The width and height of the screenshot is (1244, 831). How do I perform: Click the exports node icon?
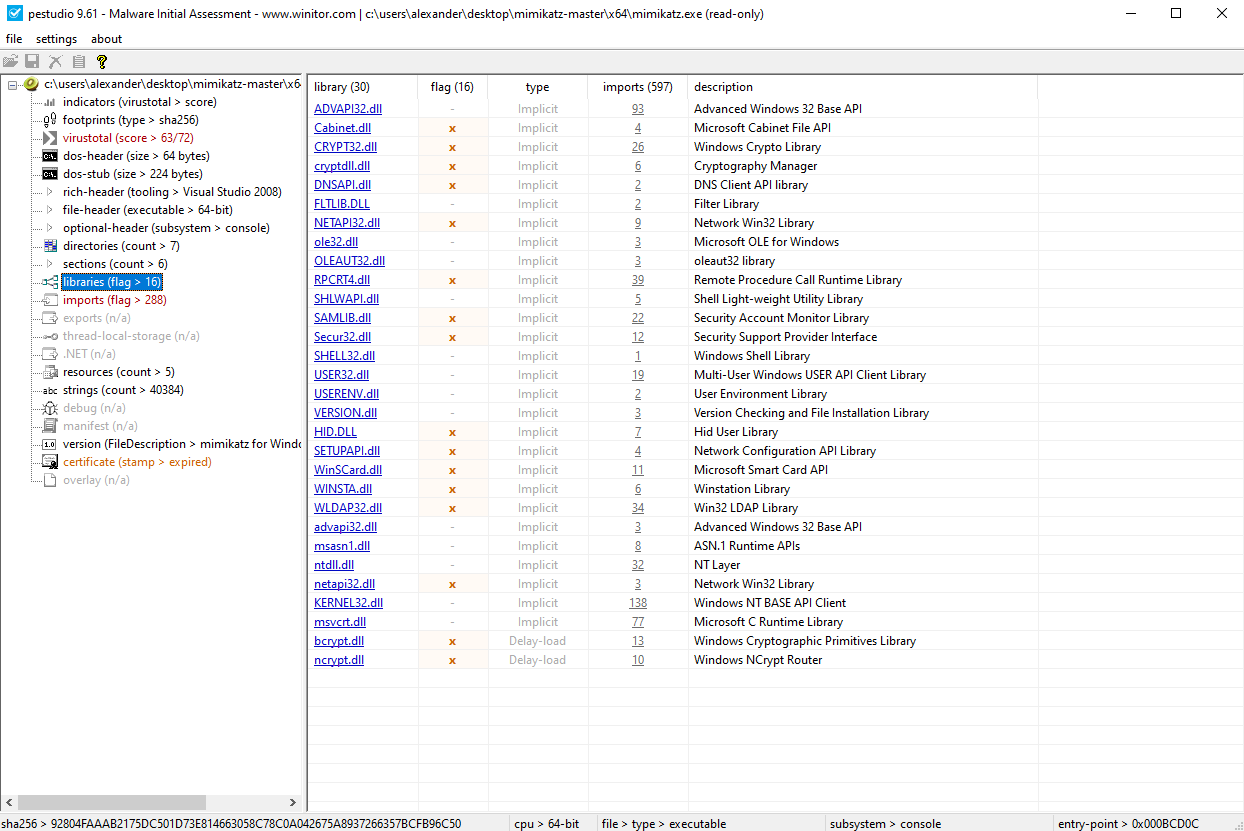point(50,318)
